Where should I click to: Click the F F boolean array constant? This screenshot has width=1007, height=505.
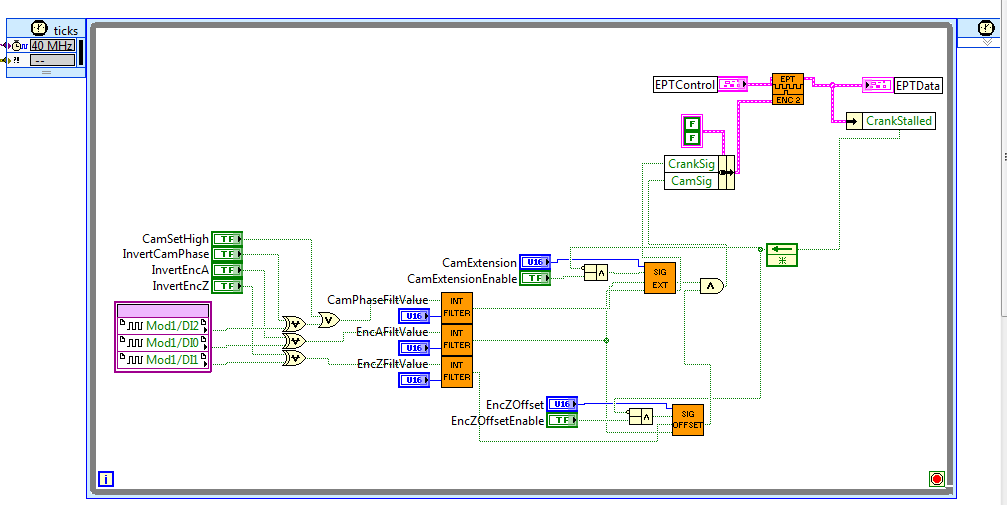pyautogui.click(x=692, y=130)
